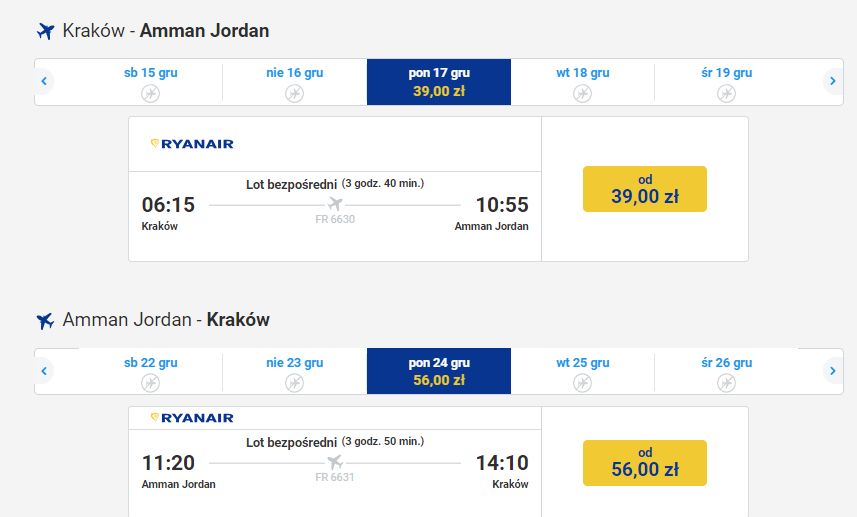Click the no-flight icon under nie 16 gru
The height and width of the screenshot is (517, 857).
(x=295, y=94)
